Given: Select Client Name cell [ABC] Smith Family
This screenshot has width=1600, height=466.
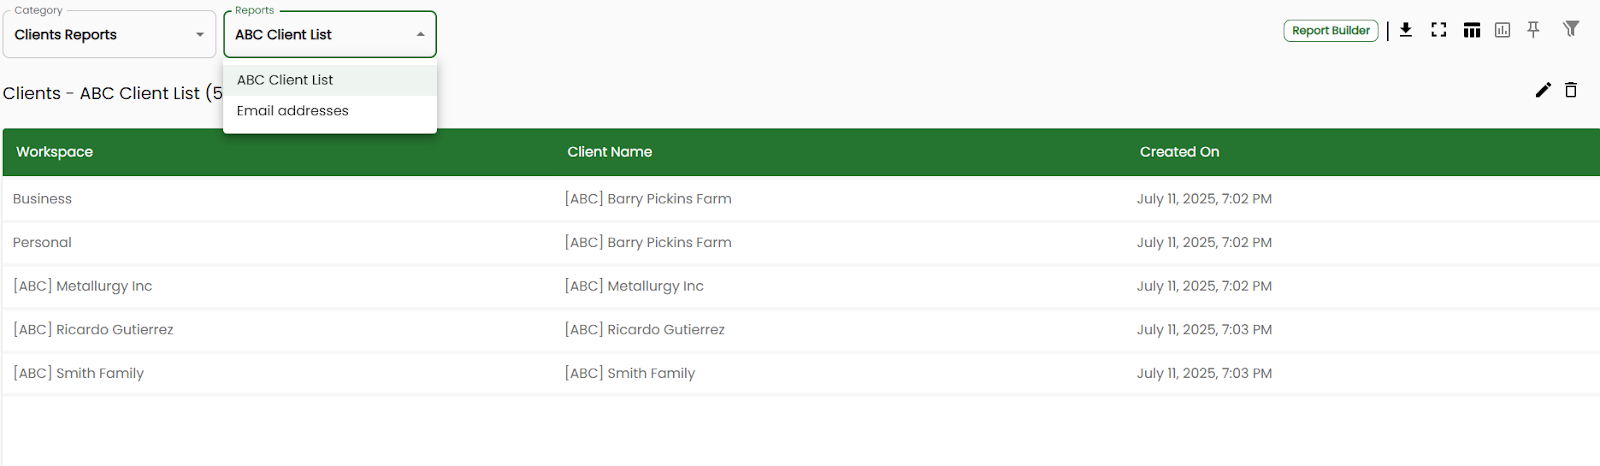Looking at the screenshot, I should point(629,374).
